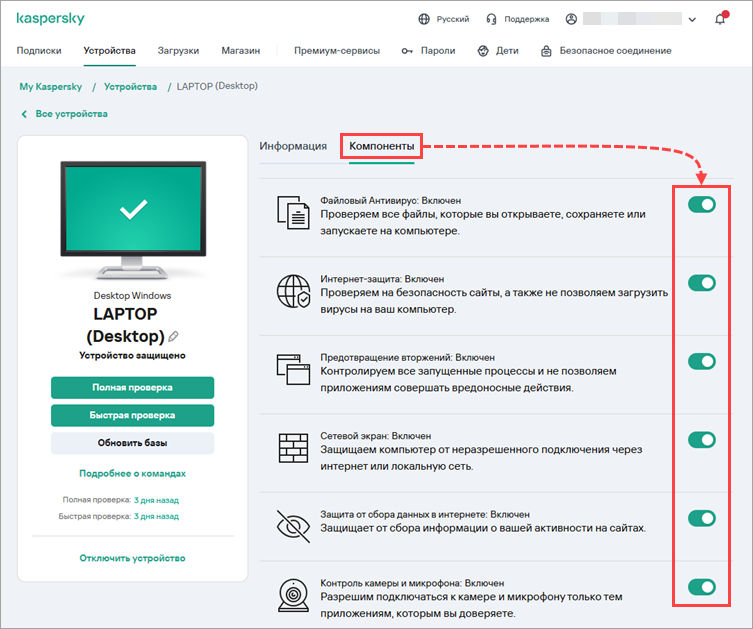This screenshot has height=629, width=753.
Task: Start Быстрая проверка scan
Action: tap(133, 415)
